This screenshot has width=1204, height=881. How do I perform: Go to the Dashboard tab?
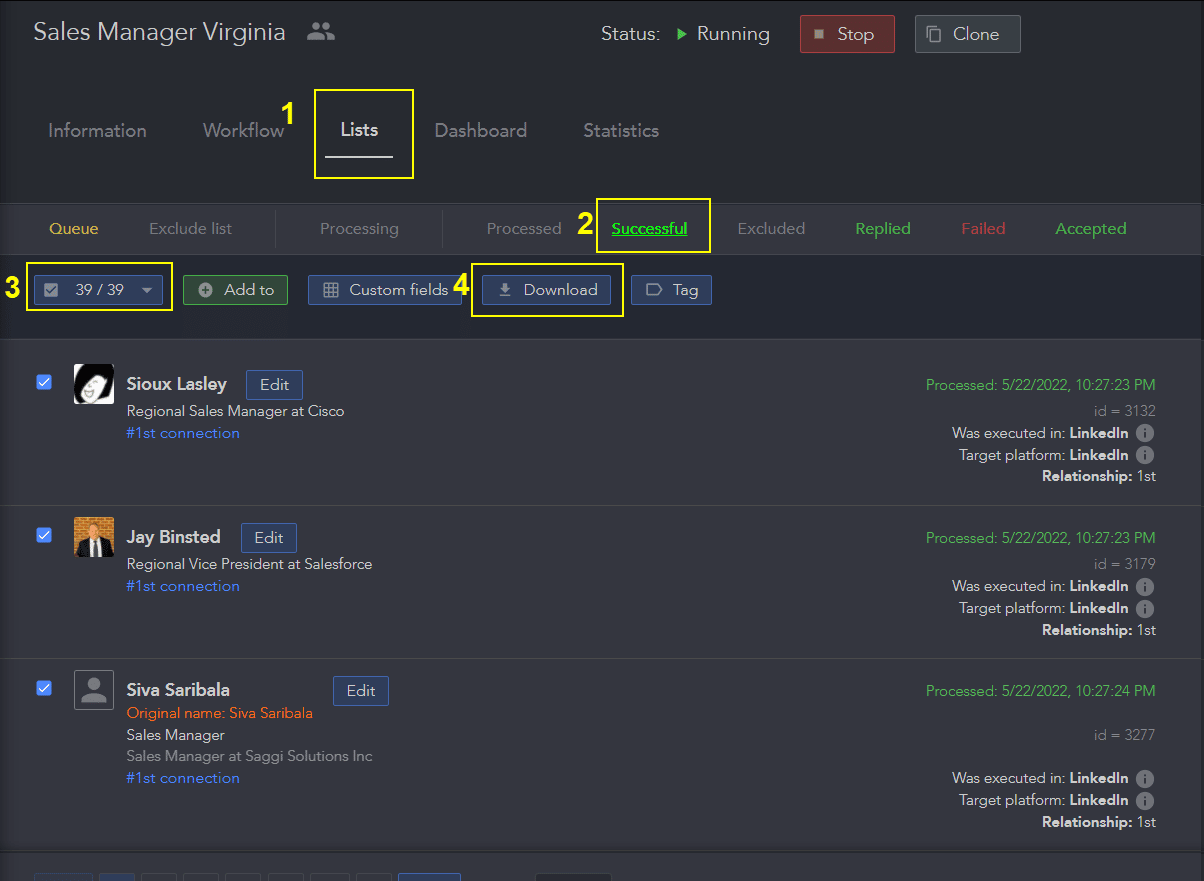(x=480, y=130)
